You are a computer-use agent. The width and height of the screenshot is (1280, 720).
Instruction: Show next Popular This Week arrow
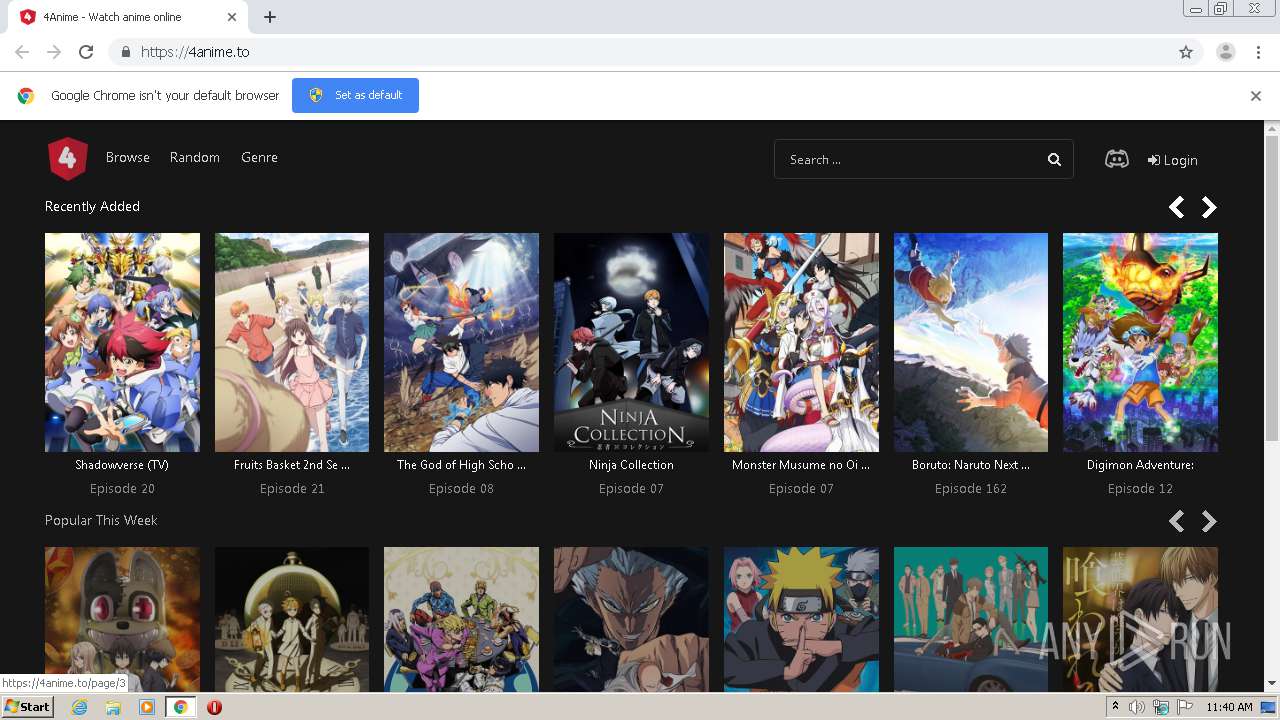[x=1209, y=521]
